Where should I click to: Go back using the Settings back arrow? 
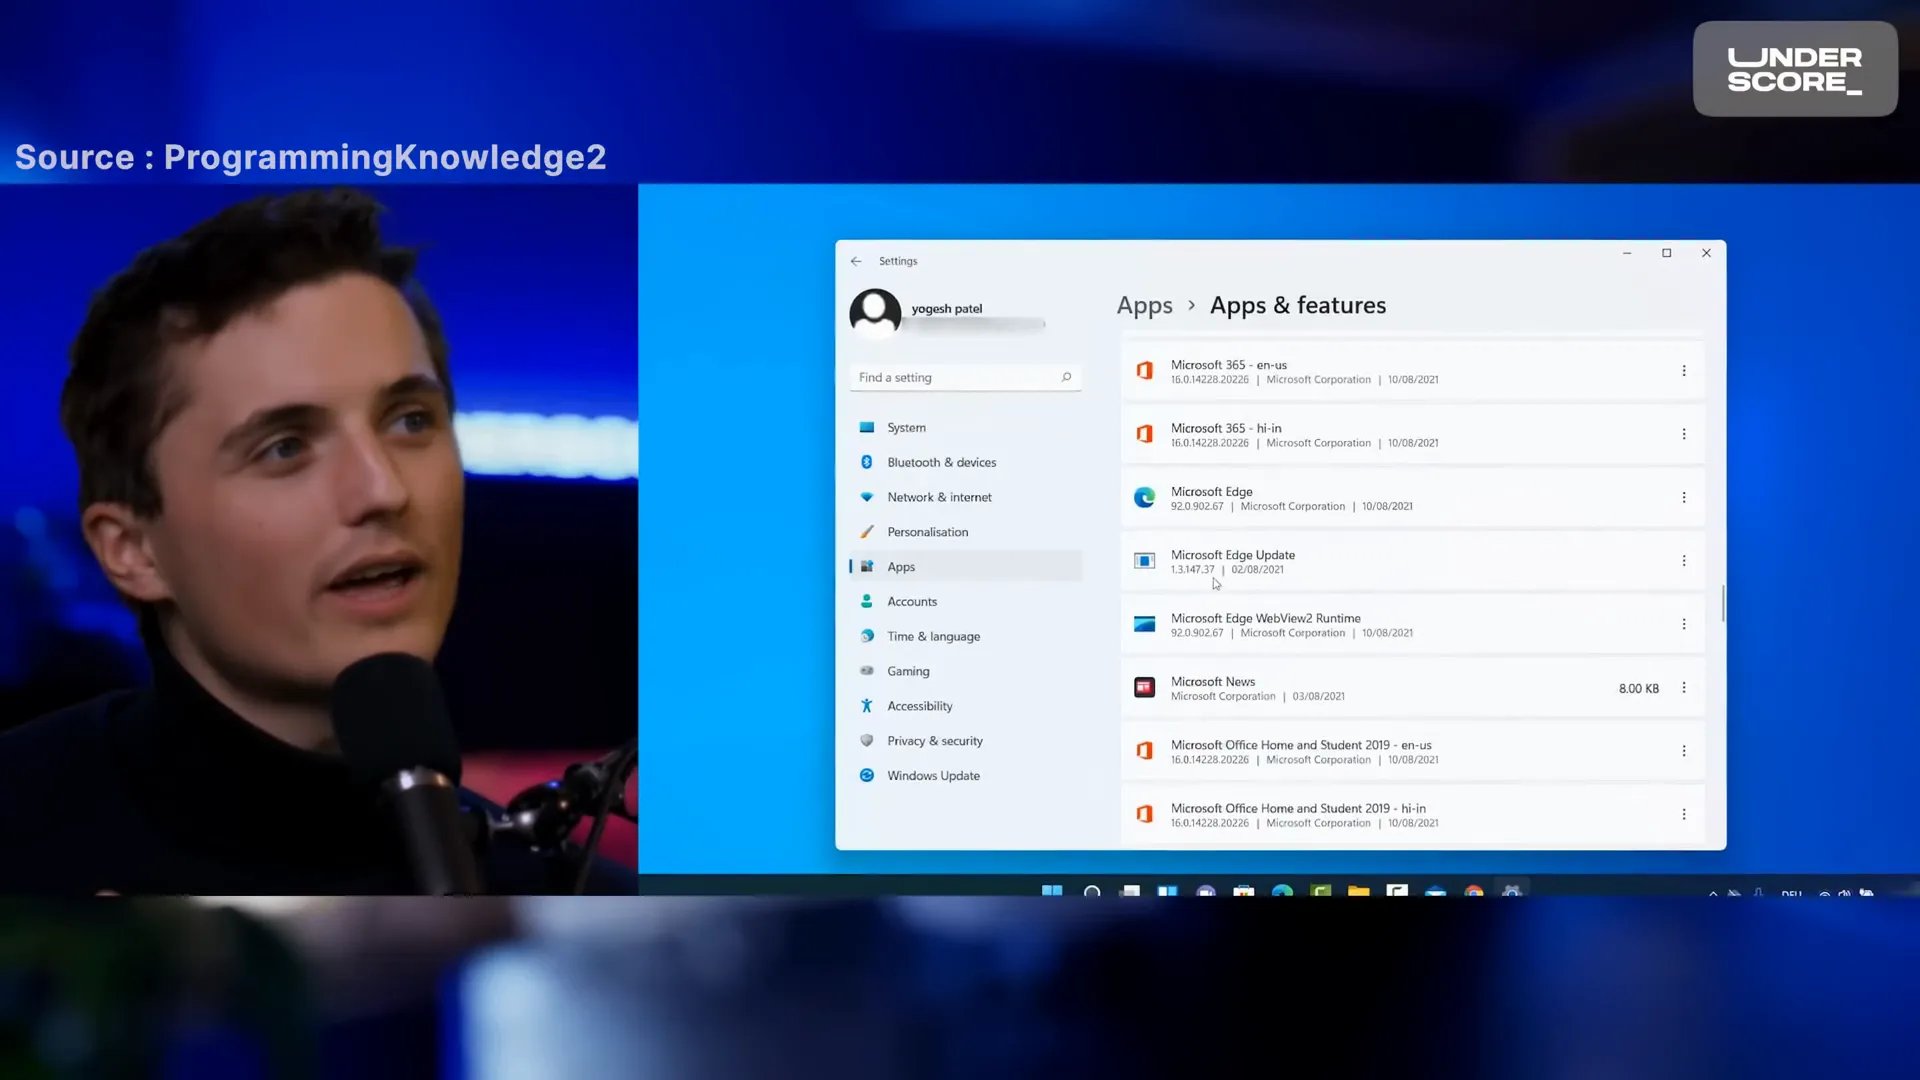[856, 261]
